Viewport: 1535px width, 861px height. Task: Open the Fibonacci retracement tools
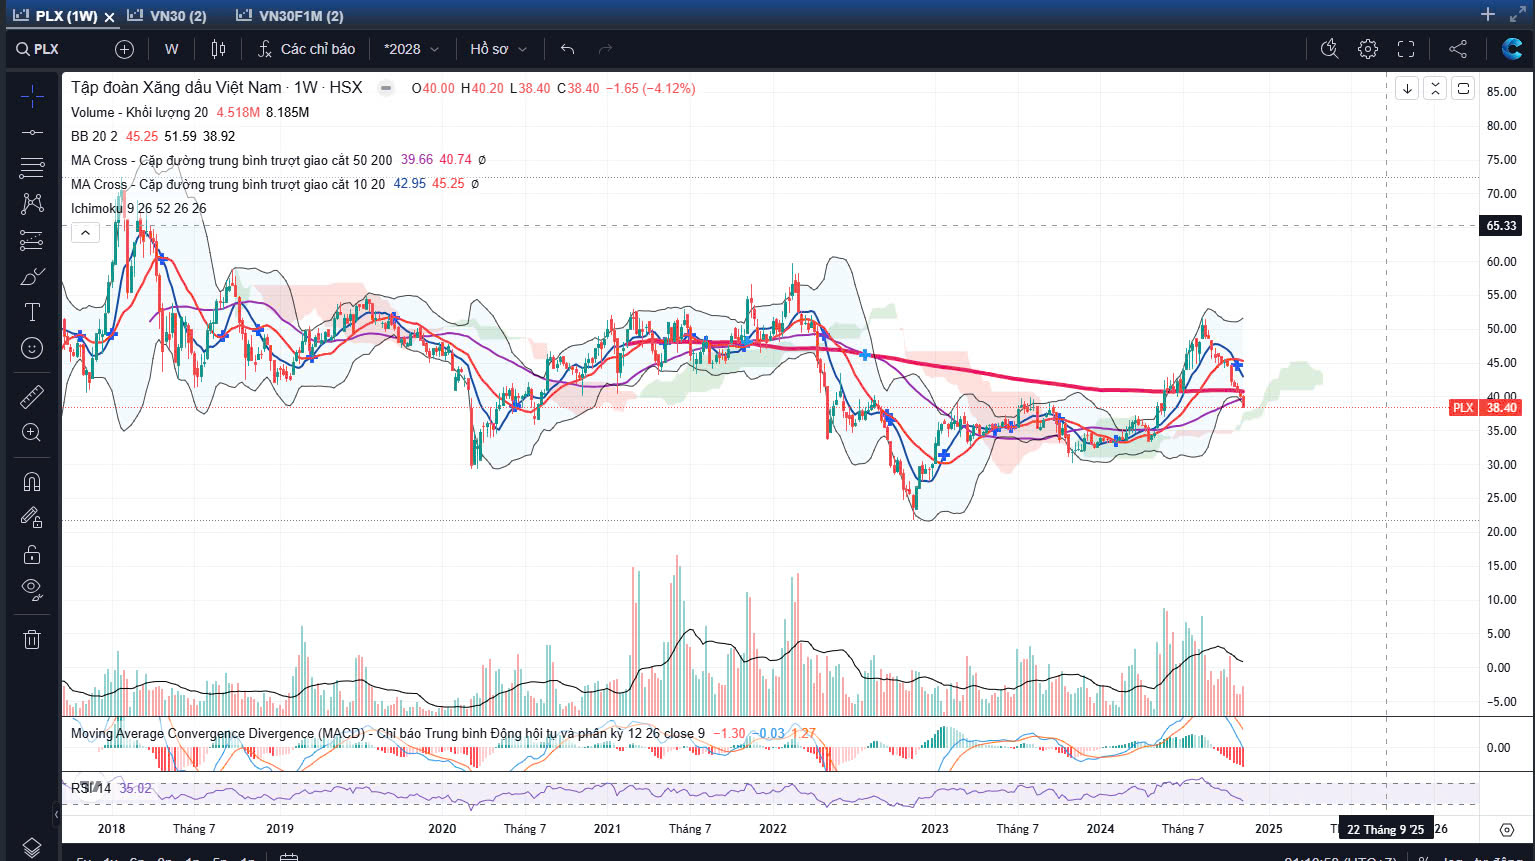tap(32, 168)
